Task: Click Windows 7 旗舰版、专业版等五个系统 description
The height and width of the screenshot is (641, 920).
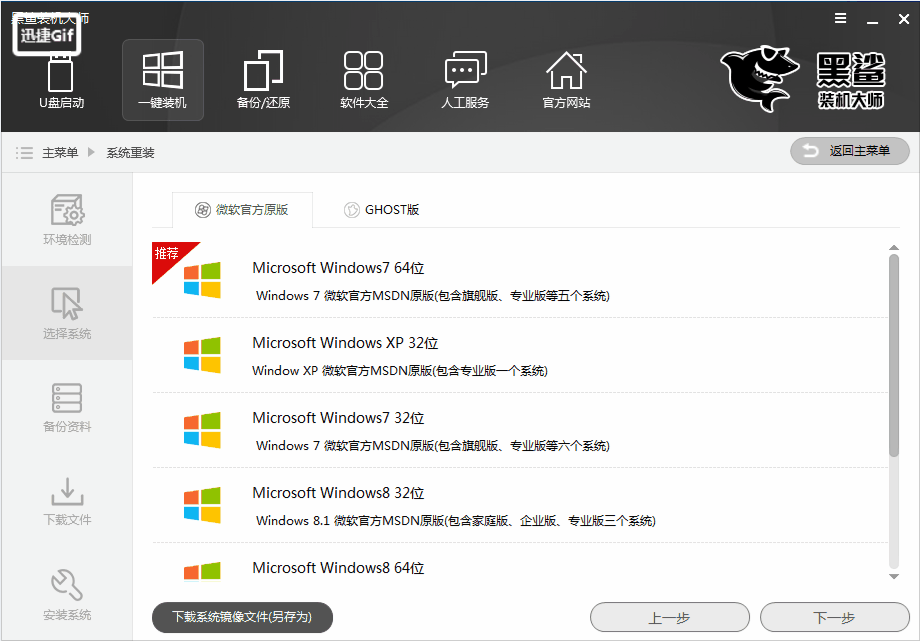Action: (433, 296)
